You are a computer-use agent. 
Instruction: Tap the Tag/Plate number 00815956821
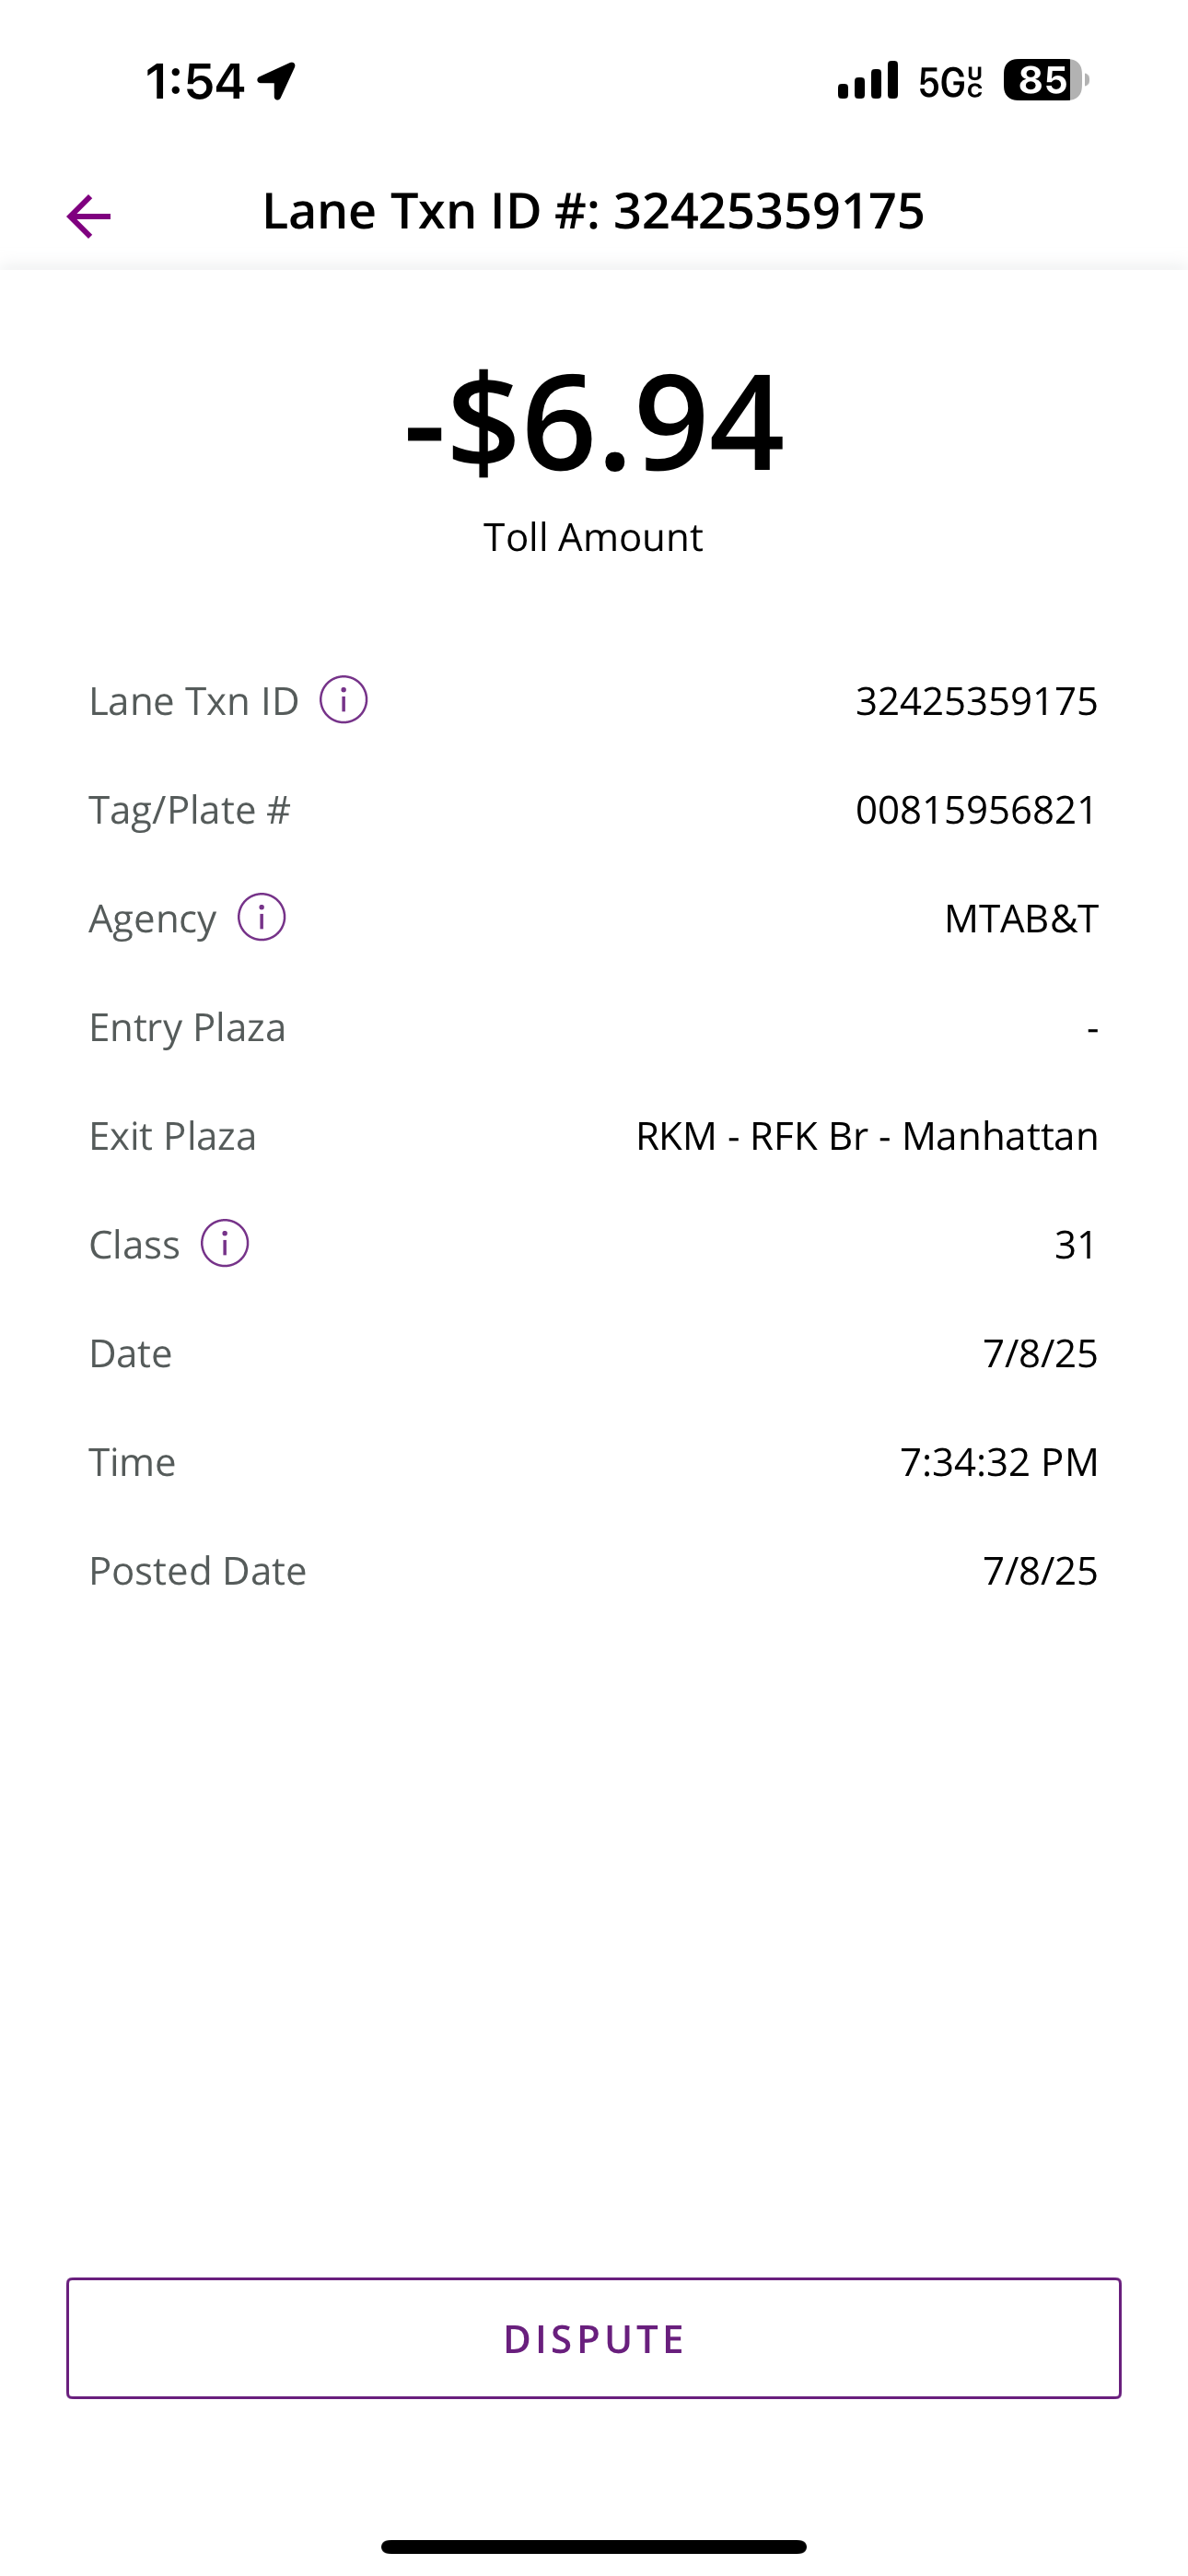976,810
